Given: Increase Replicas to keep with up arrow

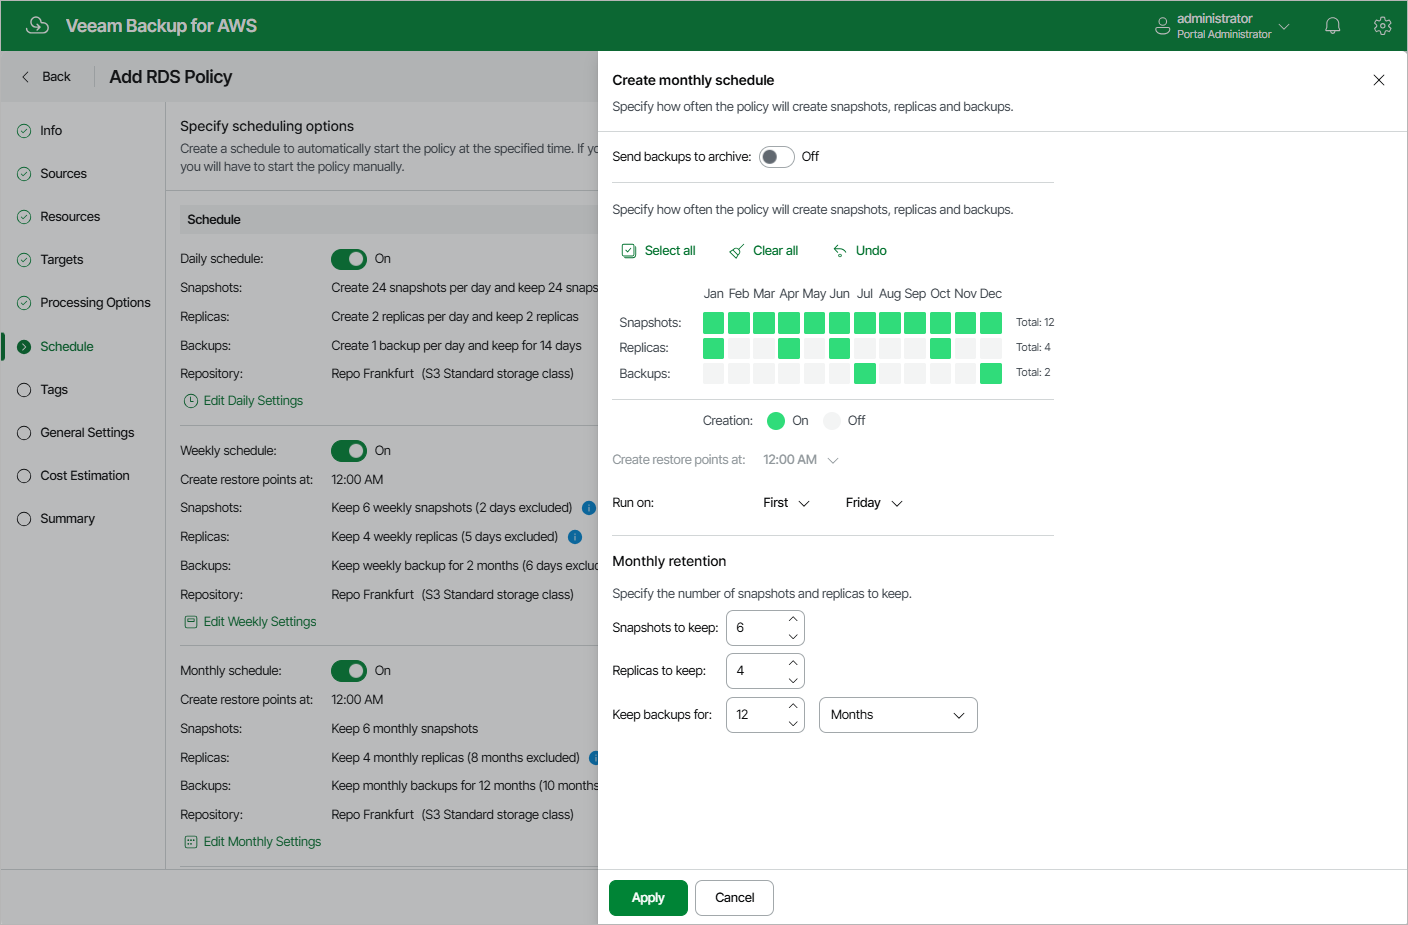Looking at the screenshot, I should (793, 663).
